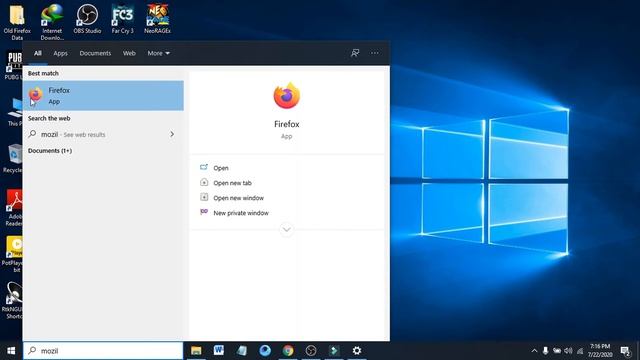The image size is (640, 360).
Task: Click the New private window mask icon
Action: (204, 212)
